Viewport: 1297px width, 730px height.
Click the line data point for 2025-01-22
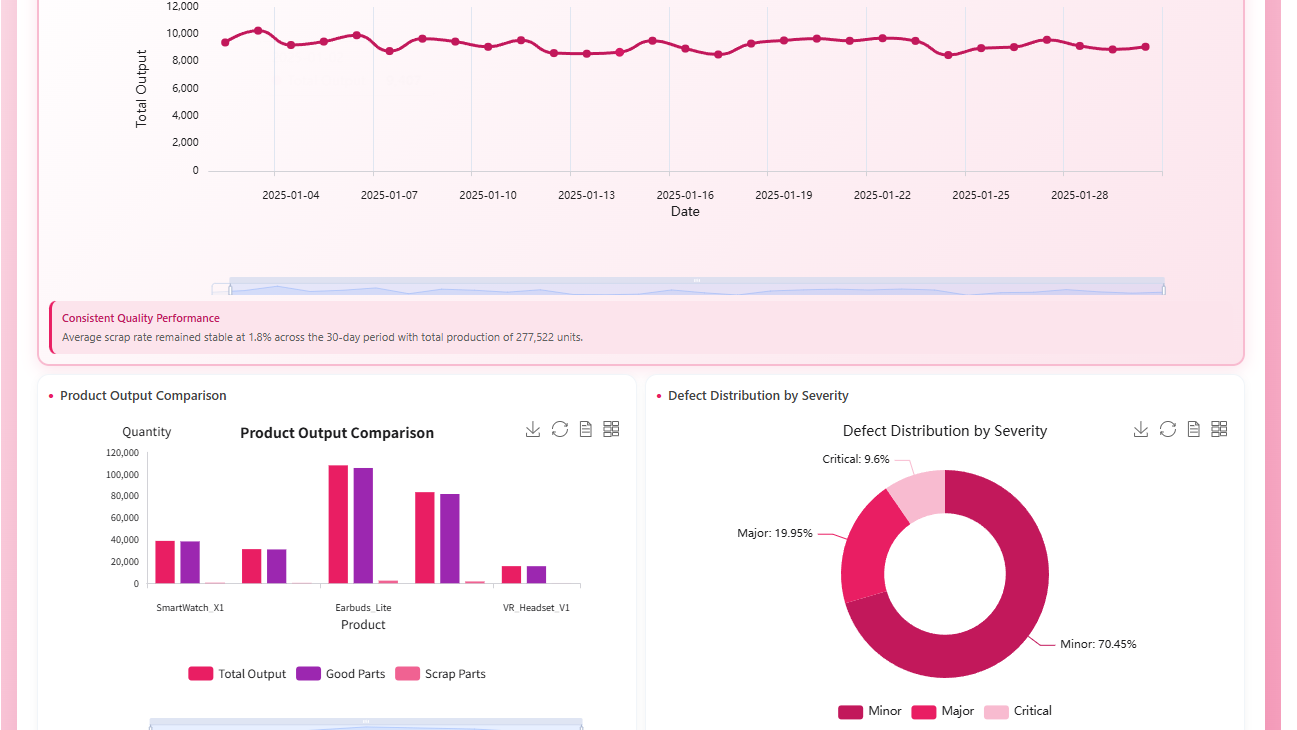click(882, 38)
